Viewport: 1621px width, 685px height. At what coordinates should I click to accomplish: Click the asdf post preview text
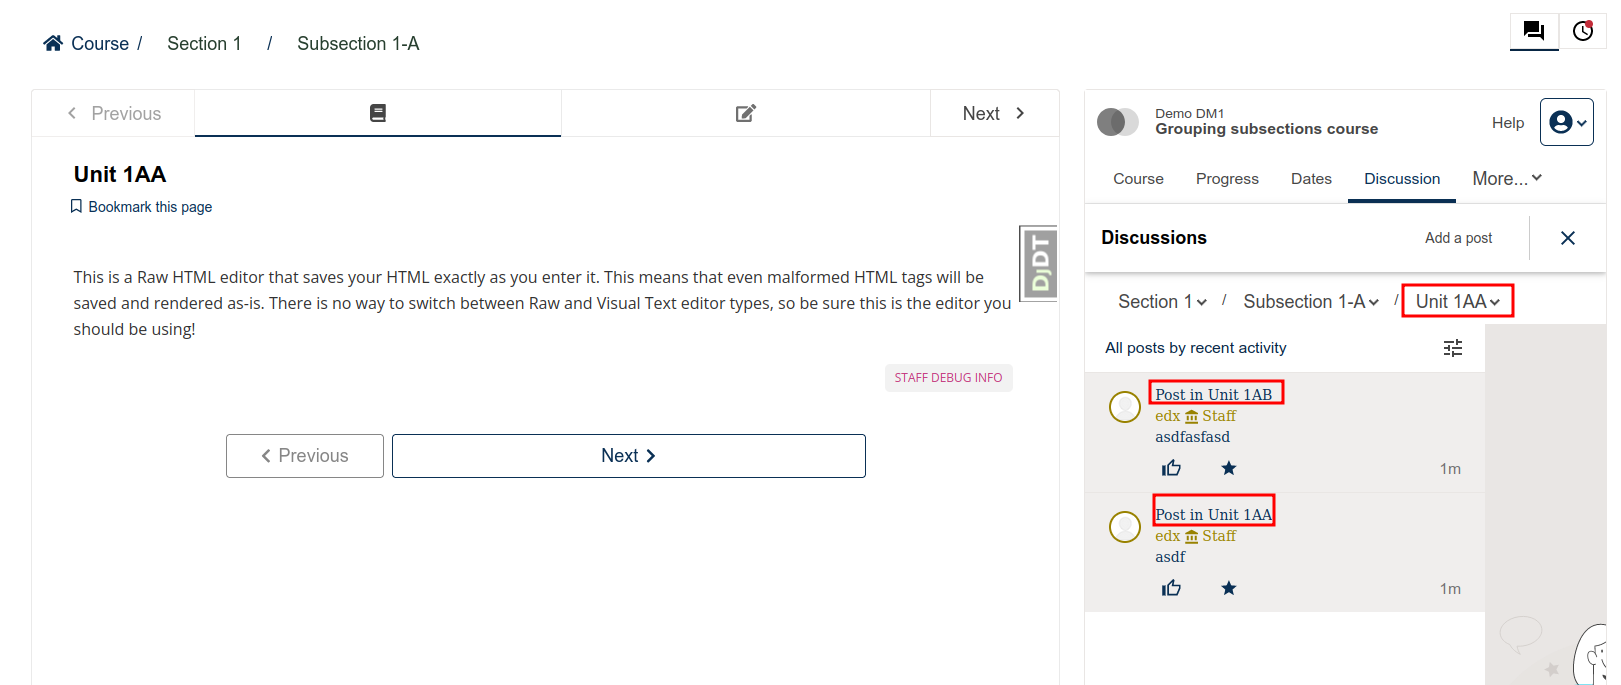pyautogui.click(x=1170, y=557)
